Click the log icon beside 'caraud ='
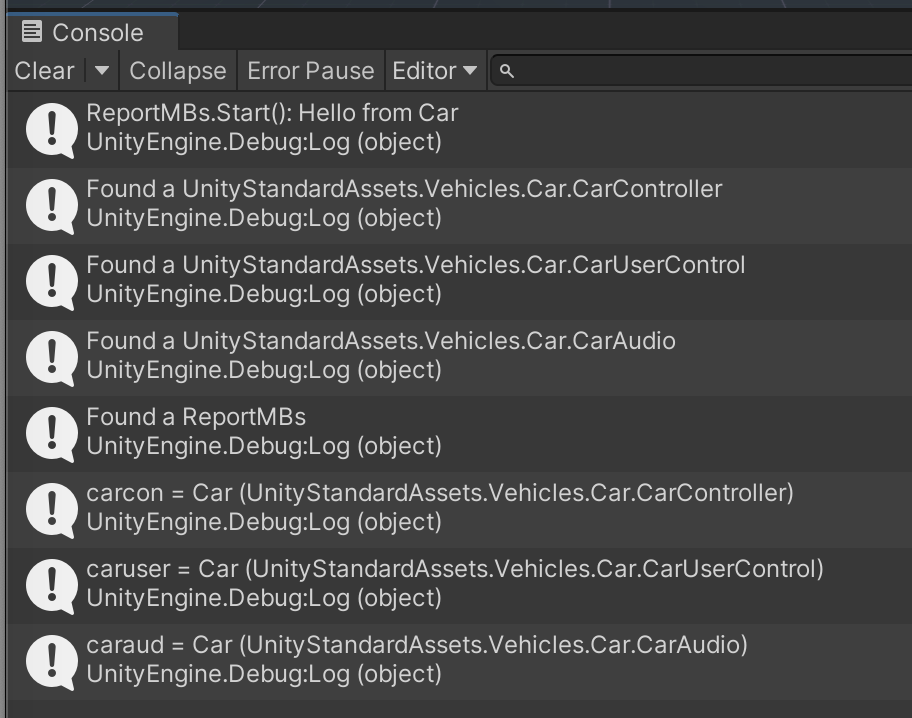Image resolution: width=912 pixels, height=718 pixels. click(x=50, y=661)
